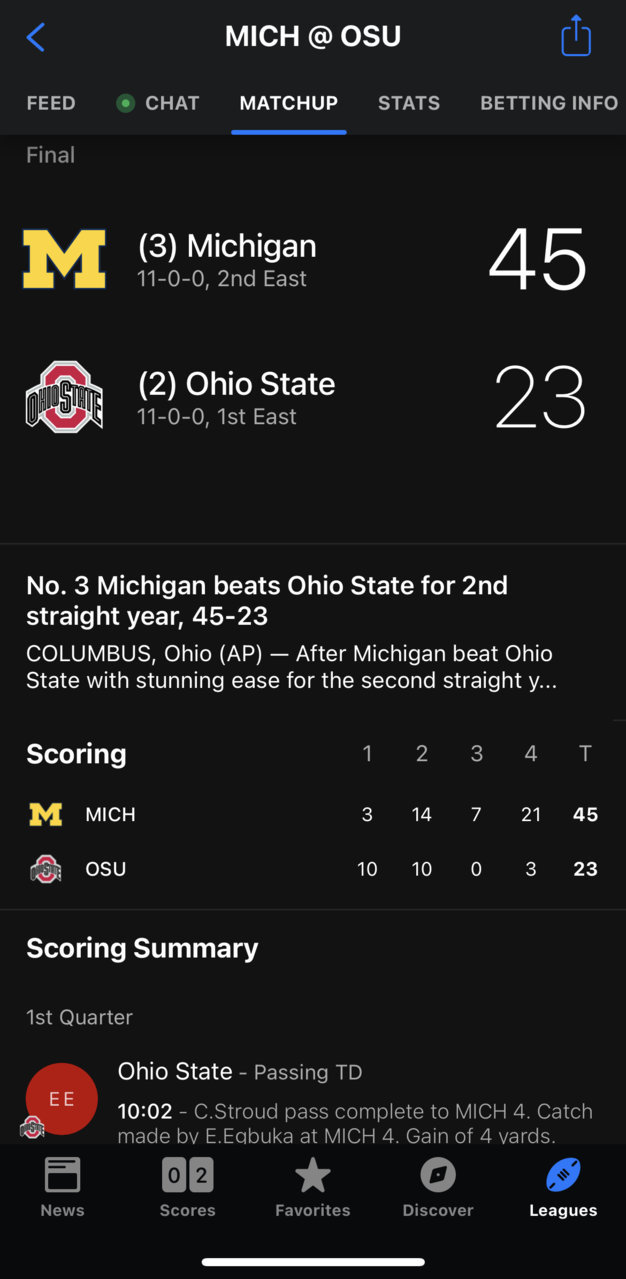
Task: Open the share icon
Action: click(x=576, y=36)
